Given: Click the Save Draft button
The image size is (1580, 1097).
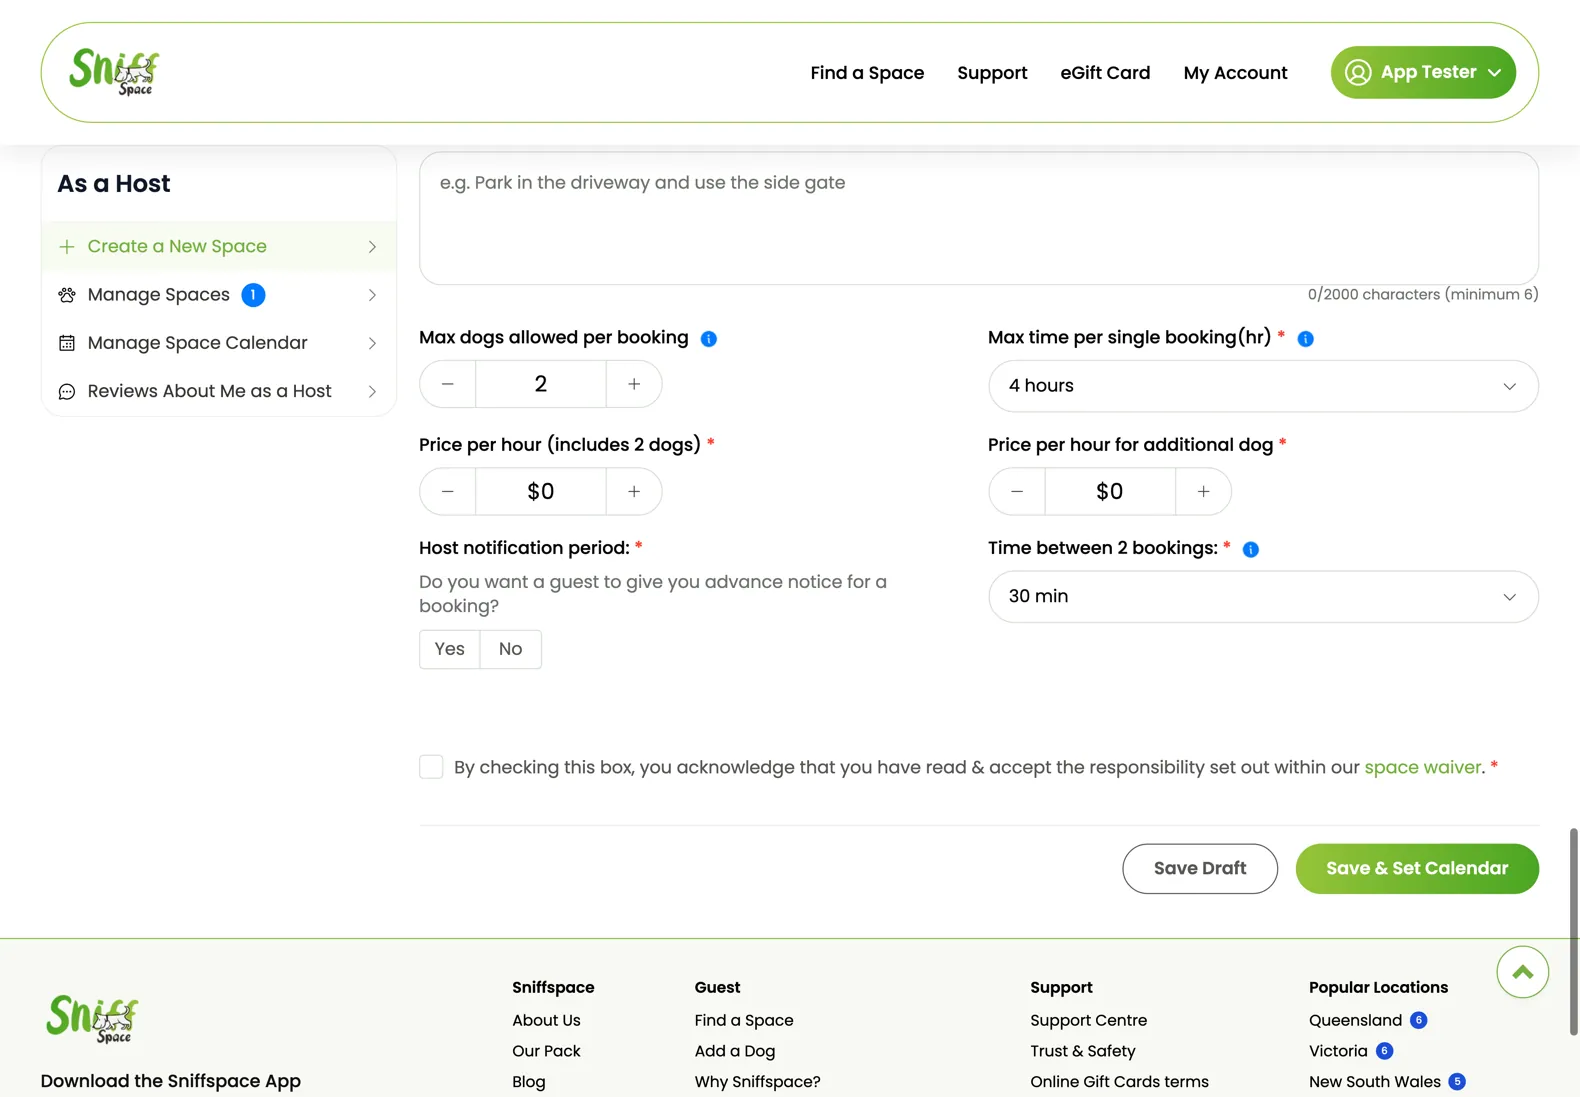Looking at the screenshot, I should [x=1200, y=869].
